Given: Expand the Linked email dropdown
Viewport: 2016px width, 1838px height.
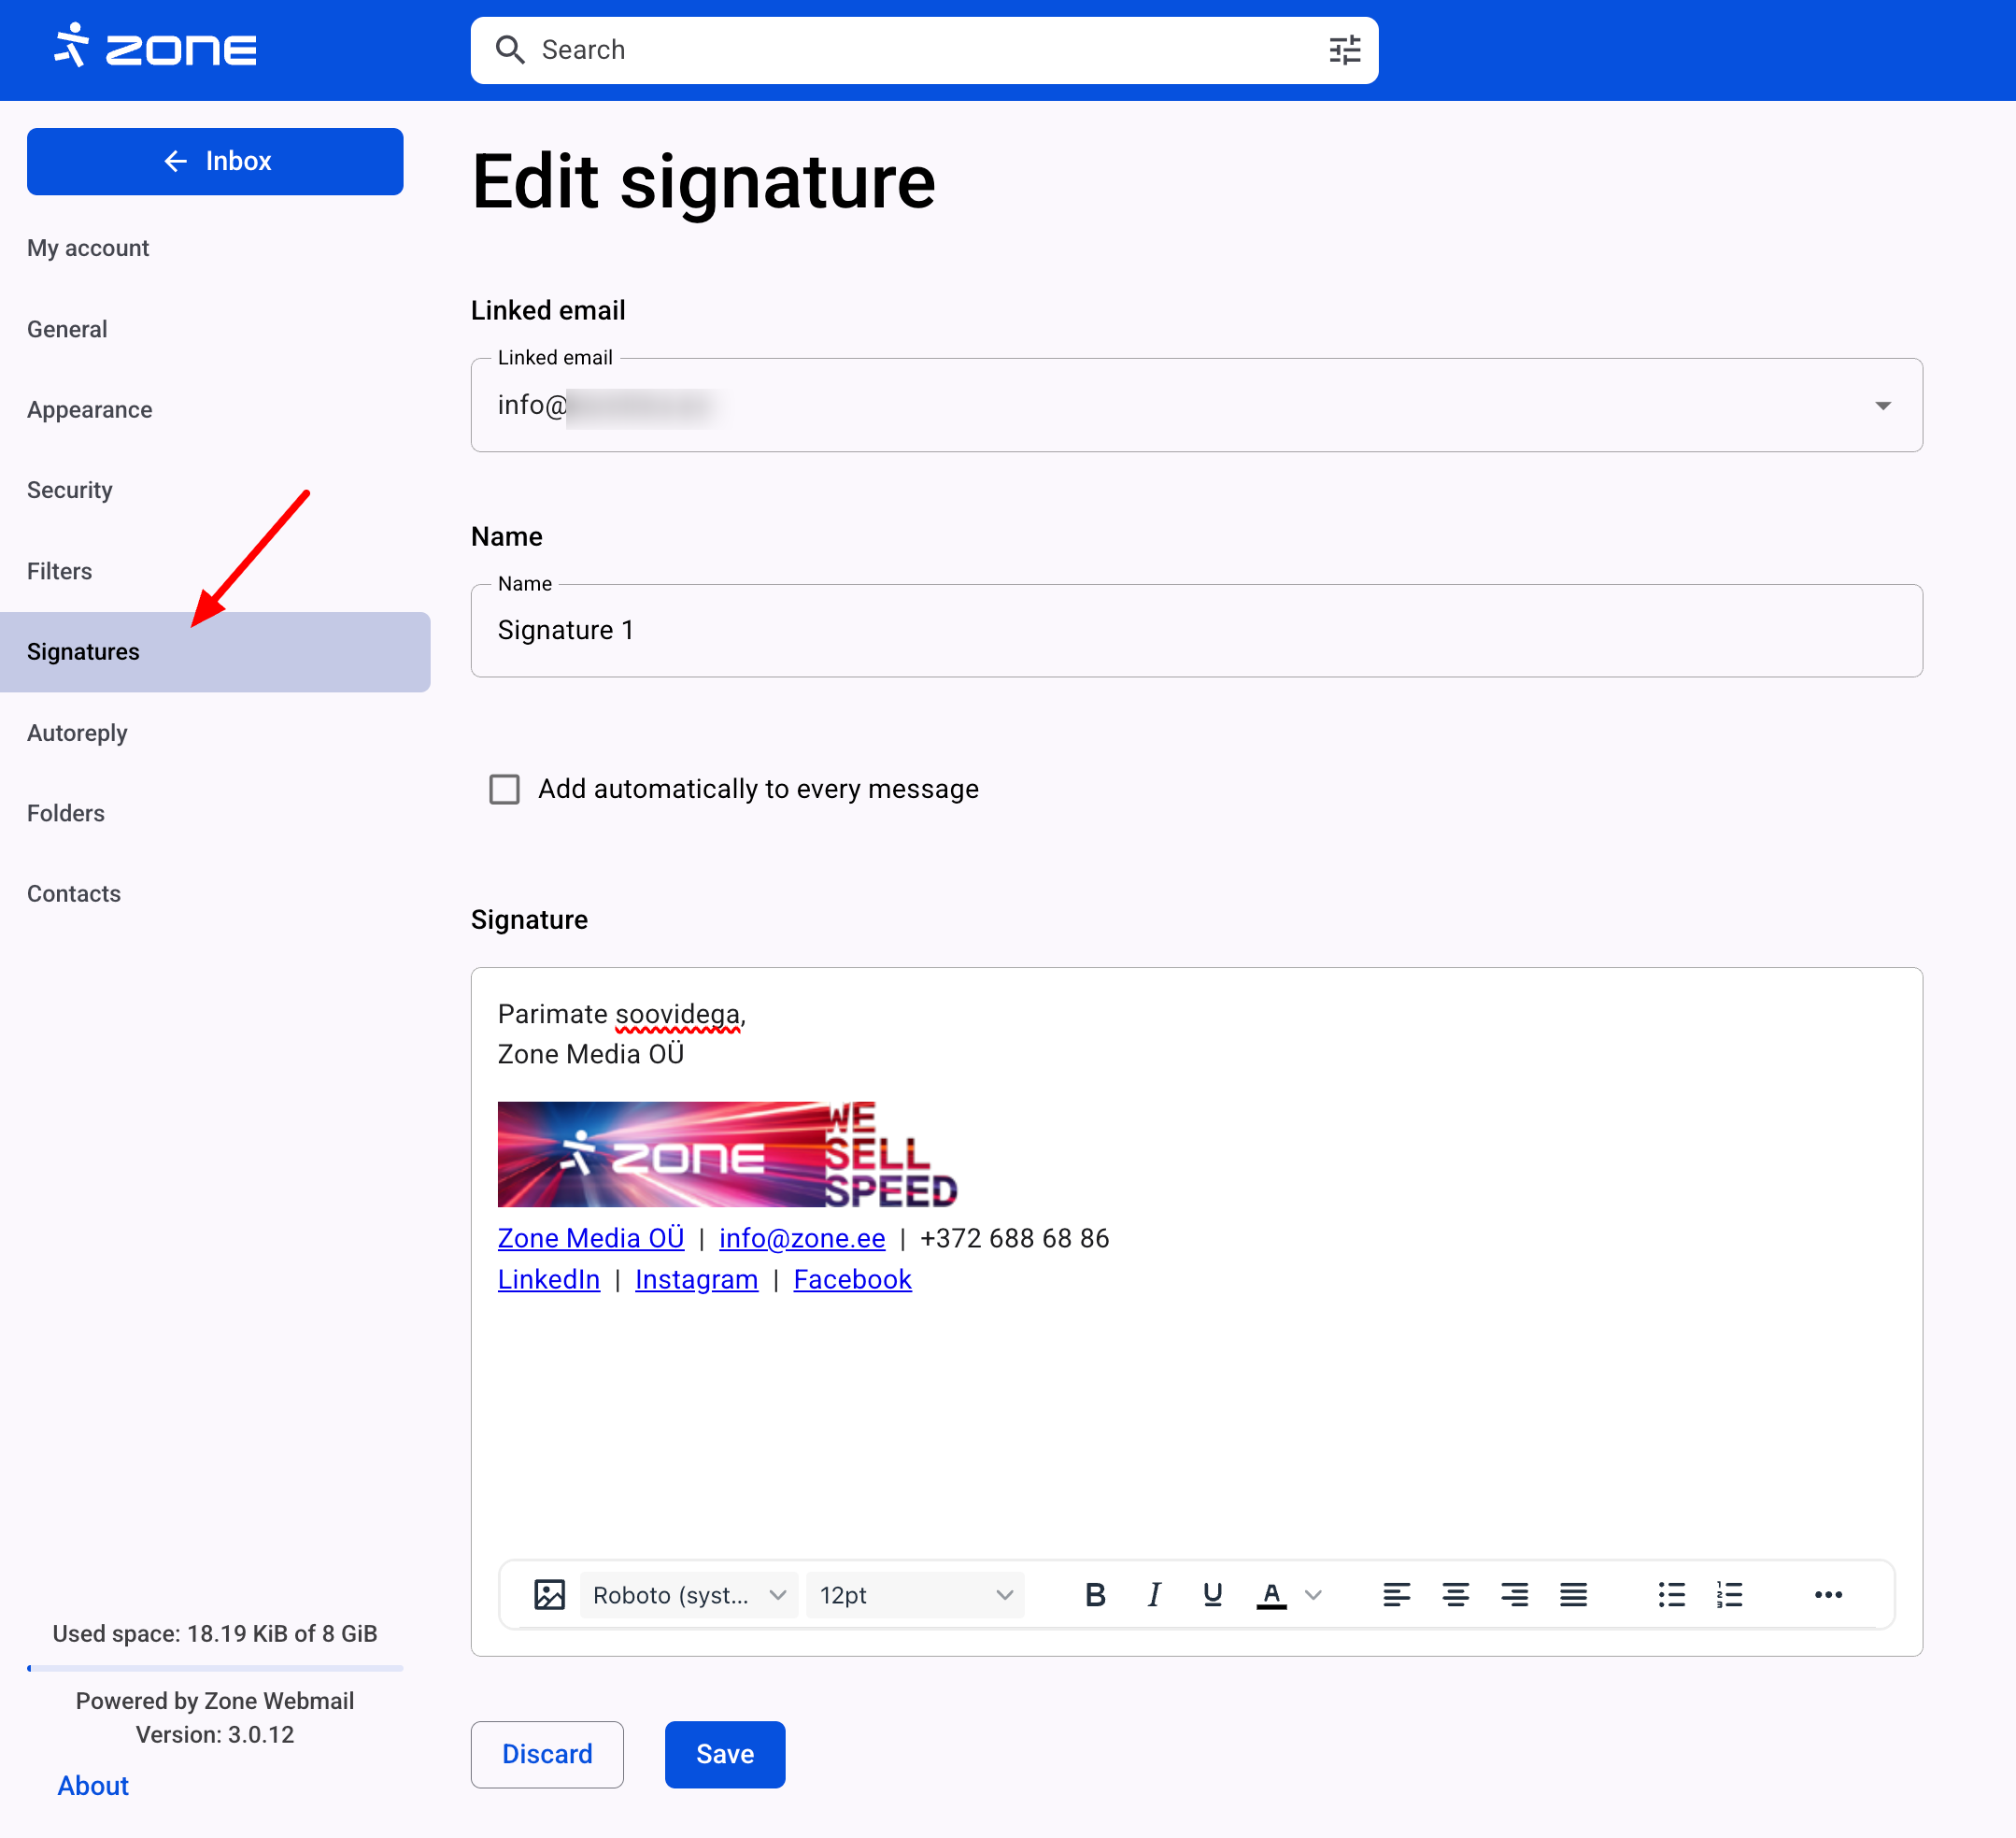Looking at the screenshot, I should click(x=1882, y=405).
